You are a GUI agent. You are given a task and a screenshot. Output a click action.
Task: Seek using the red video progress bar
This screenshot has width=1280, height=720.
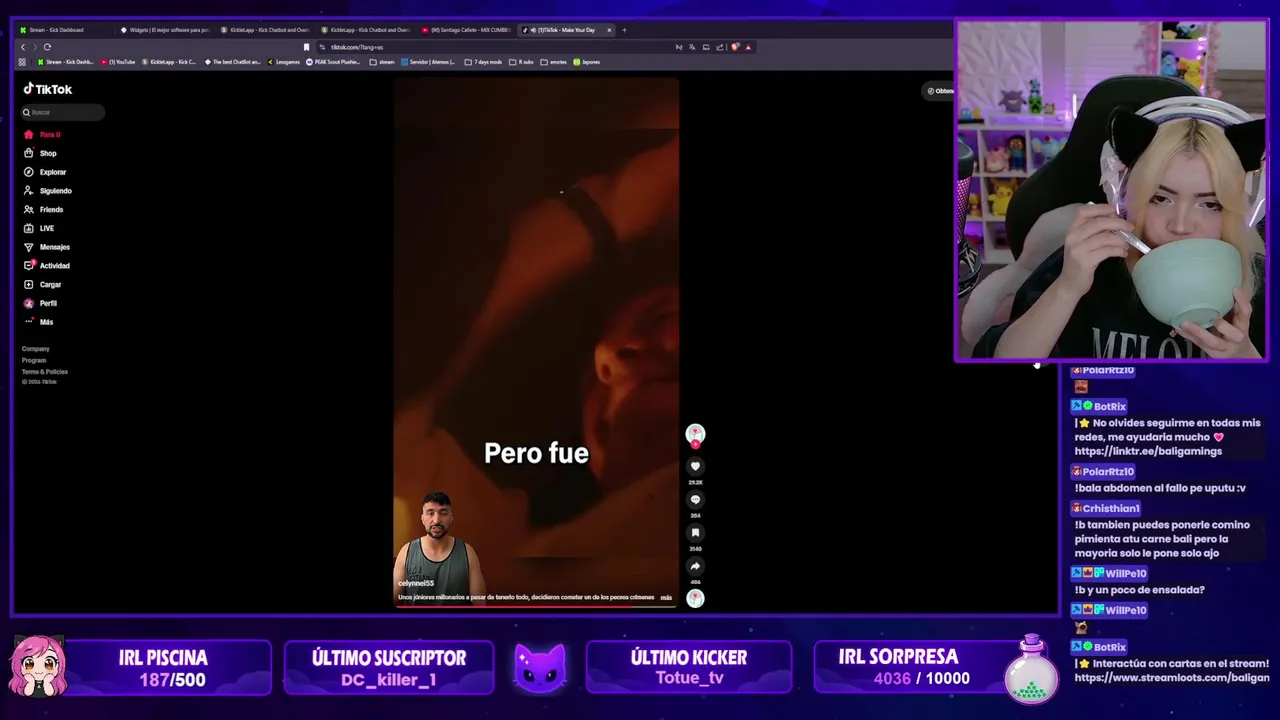(536, 605)
